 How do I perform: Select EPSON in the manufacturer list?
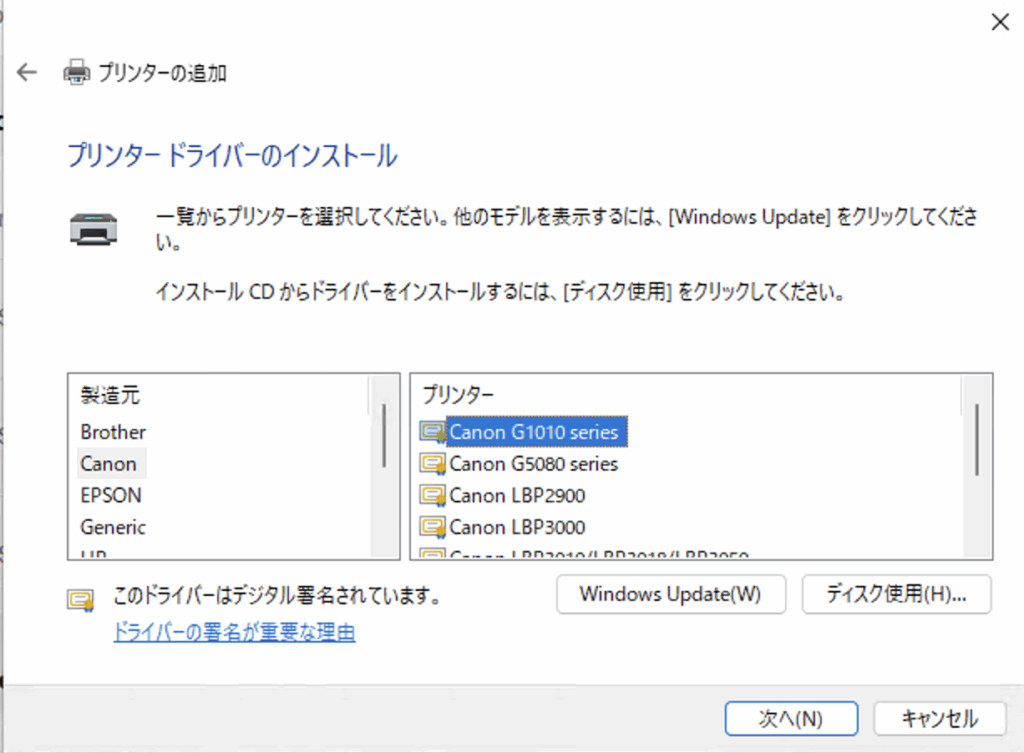(x=111, y=495)
